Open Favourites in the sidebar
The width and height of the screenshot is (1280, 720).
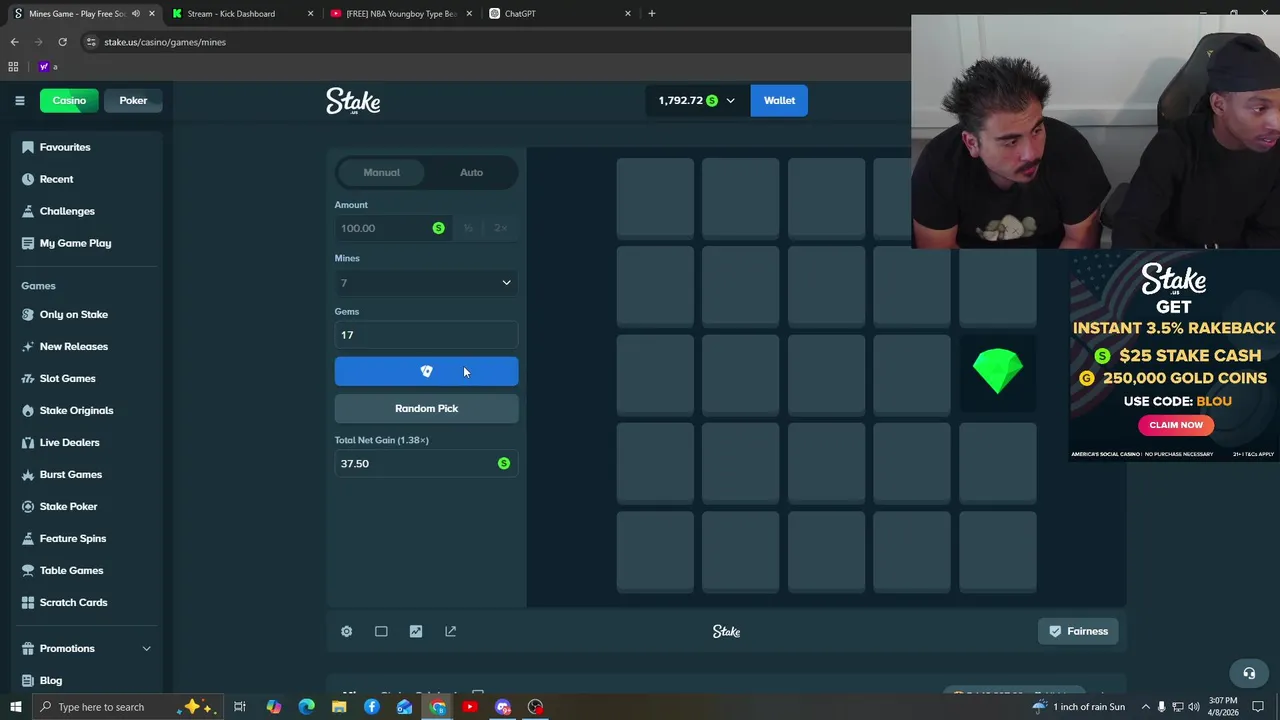(65, 147)
